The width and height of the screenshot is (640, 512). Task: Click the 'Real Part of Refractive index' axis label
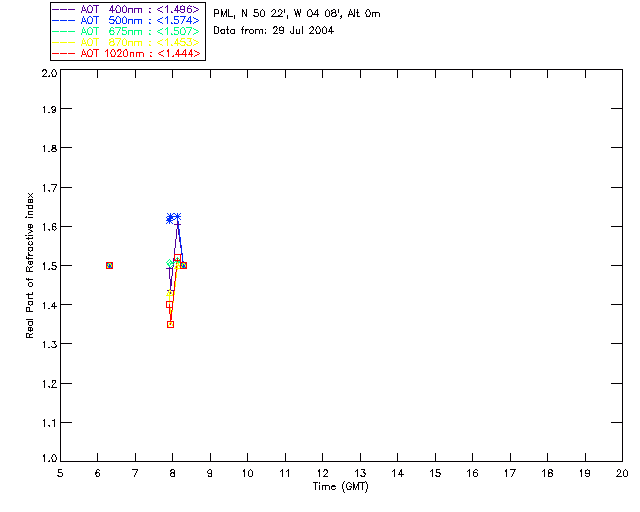pos(29,265)
